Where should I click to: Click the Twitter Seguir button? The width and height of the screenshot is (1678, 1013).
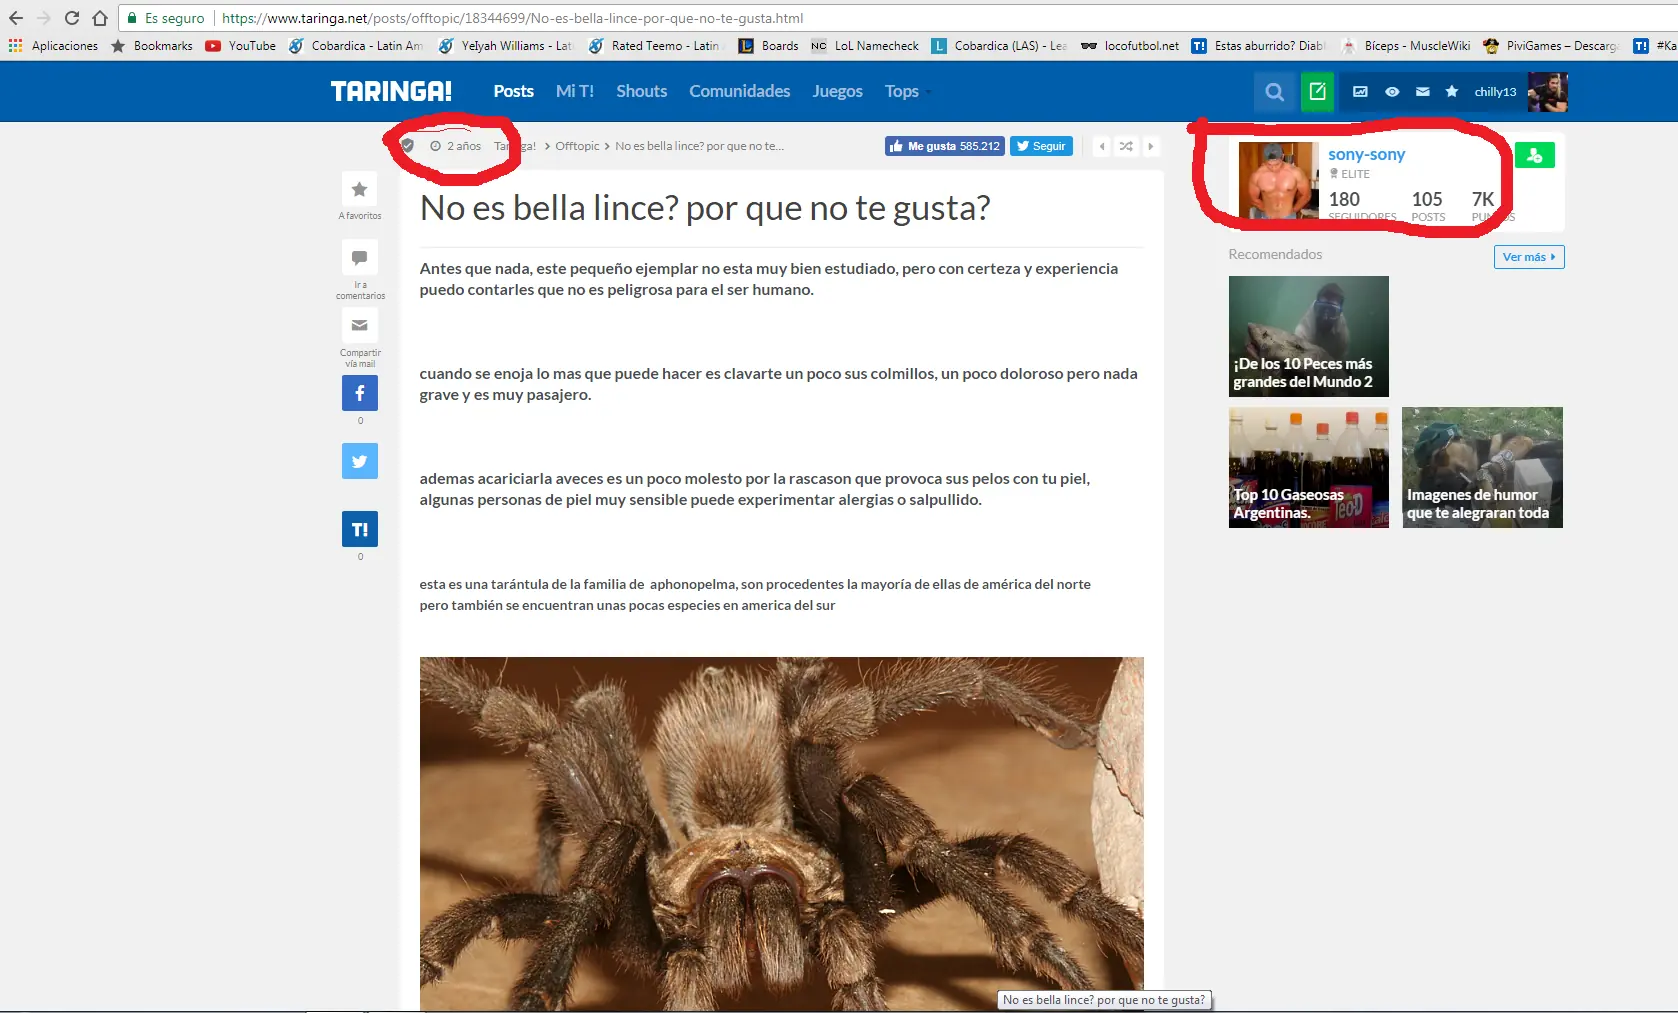click(x=1041, y=146)
